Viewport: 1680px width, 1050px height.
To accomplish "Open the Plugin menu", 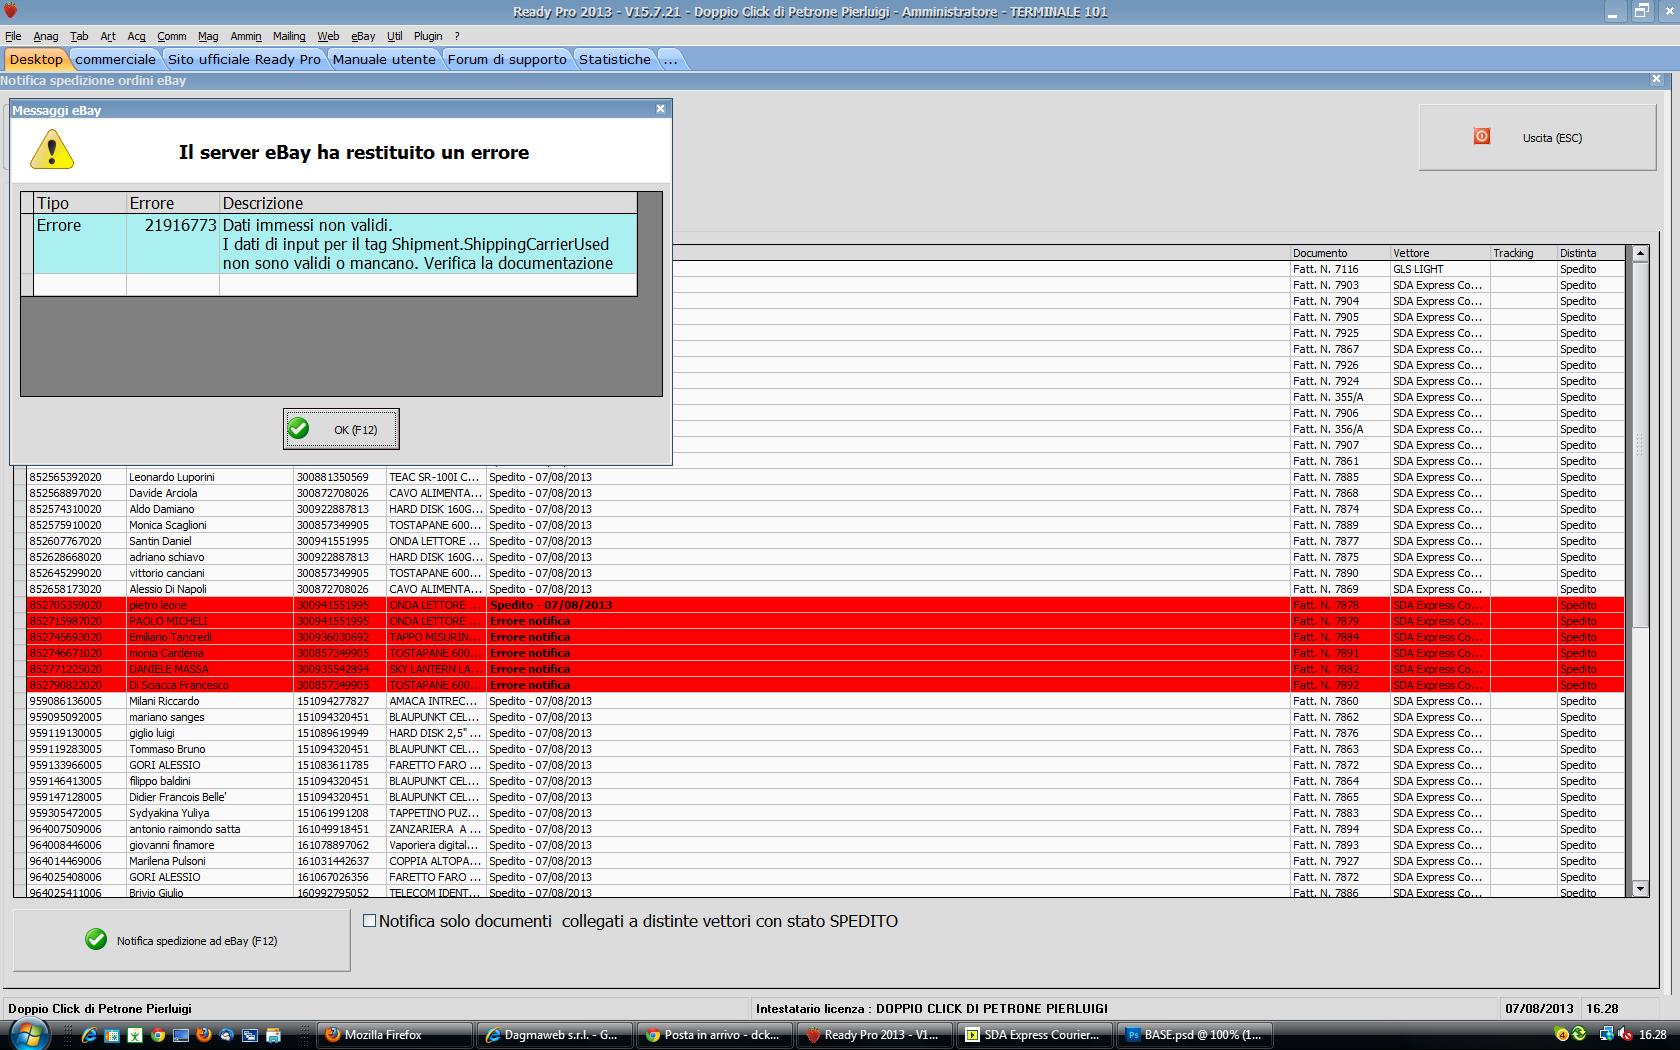I will (x=428, y=36).
